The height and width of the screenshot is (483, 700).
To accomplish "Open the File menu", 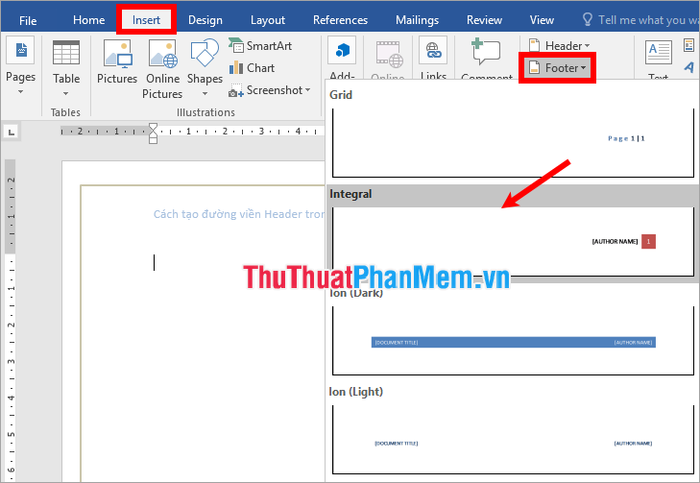I will 27,20.
